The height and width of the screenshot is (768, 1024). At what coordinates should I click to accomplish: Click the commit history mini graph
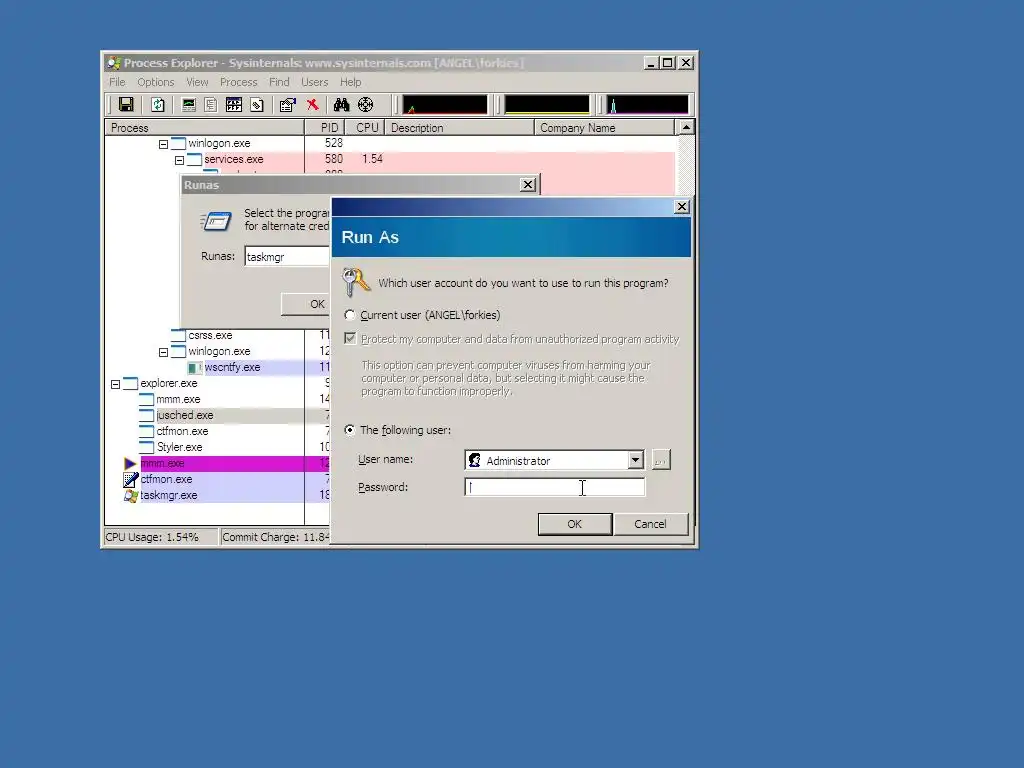[547, 104]
